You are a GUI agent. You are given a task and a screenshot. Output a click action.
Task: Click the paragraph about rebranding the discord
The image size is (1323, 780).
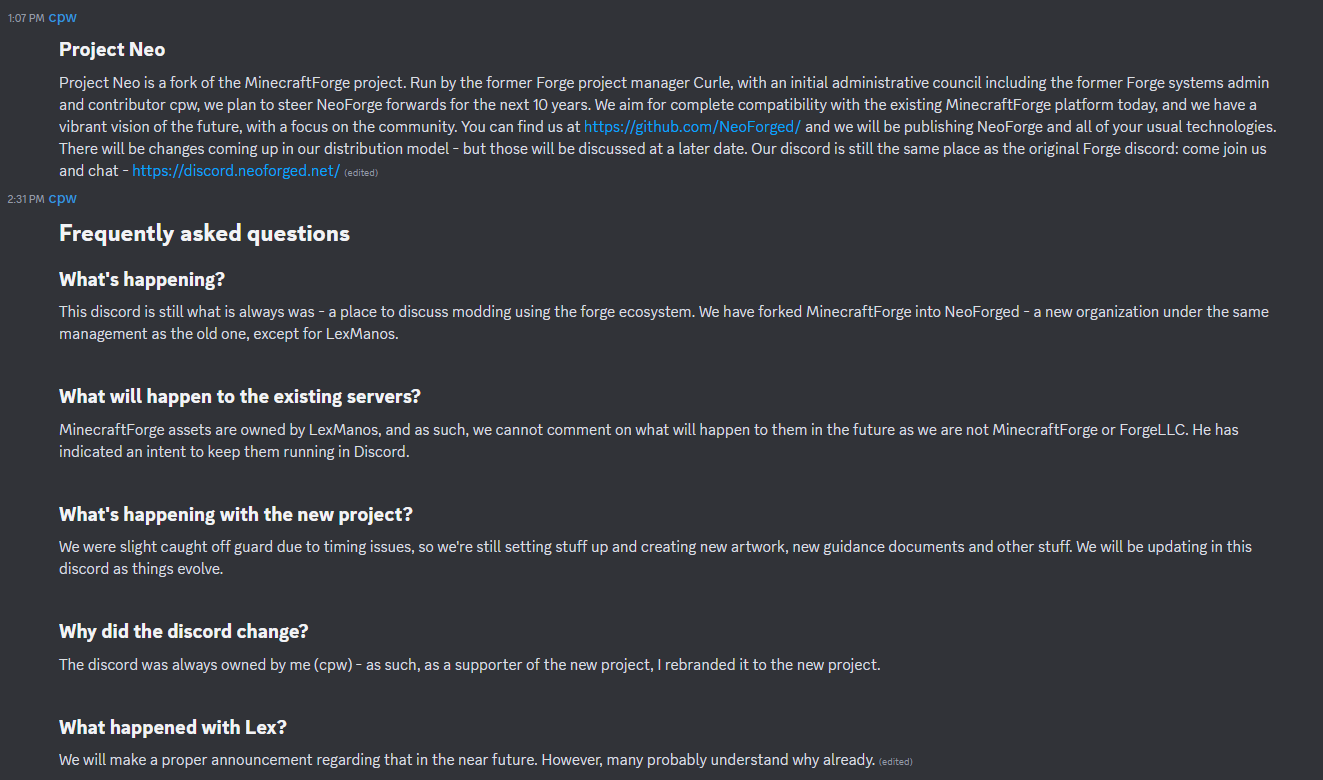coord(469,665)
